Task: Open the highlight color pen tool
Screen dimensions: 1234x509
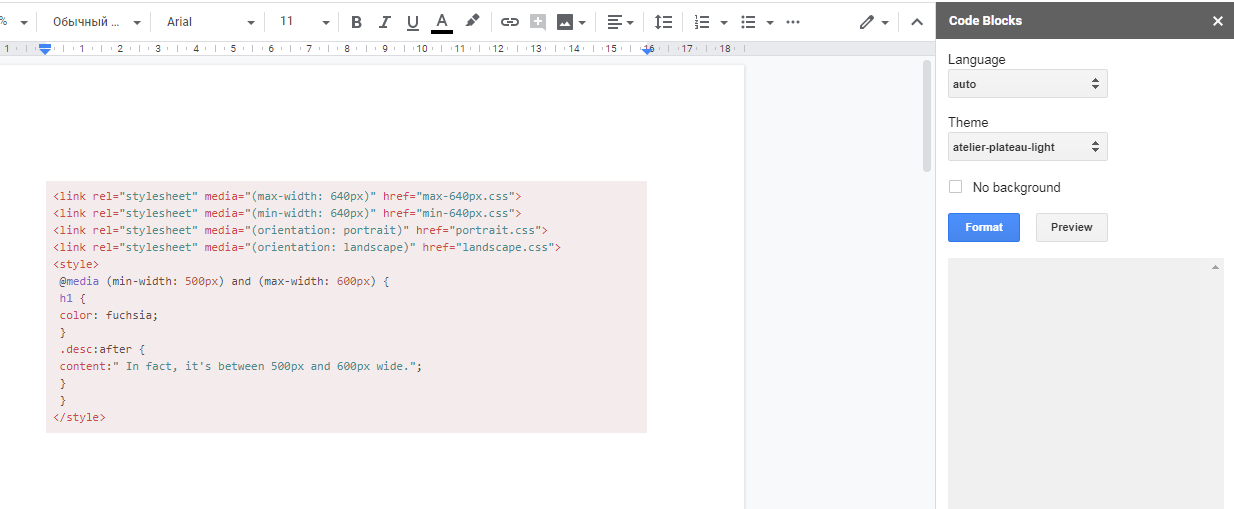Action: coord(472,21)
